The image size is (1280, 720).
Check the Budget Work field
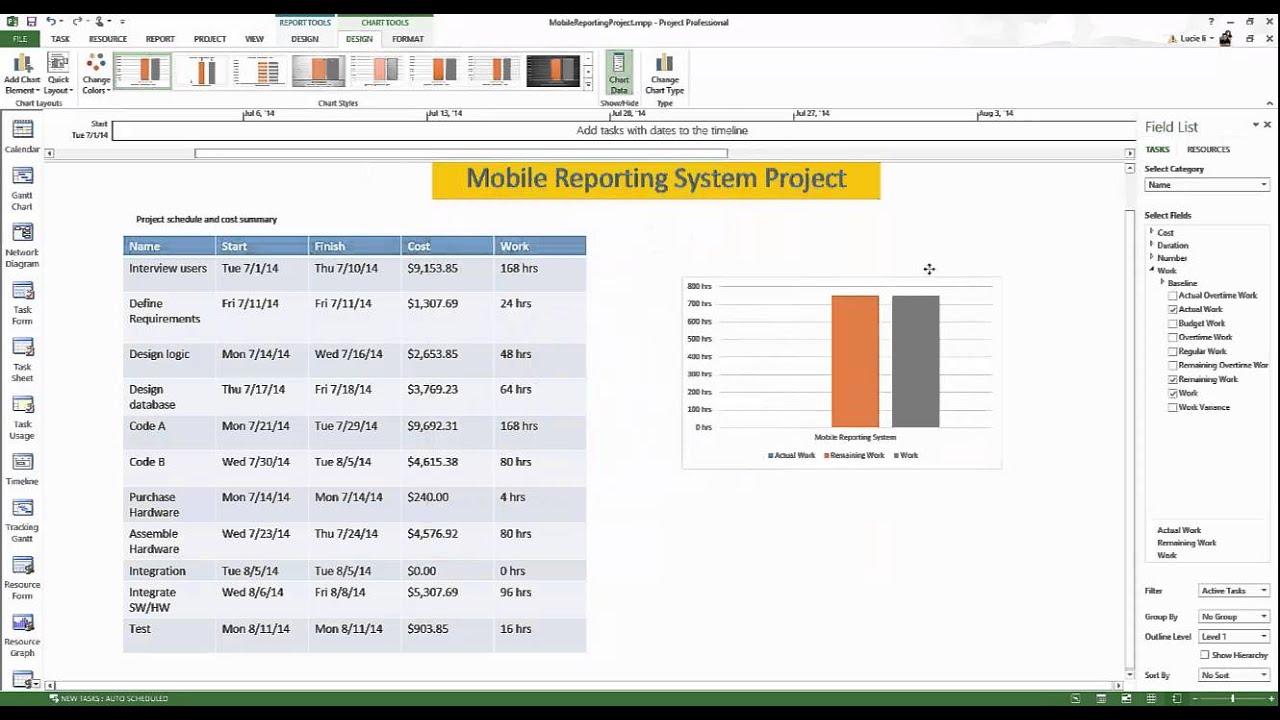(x=1173, y=324)
